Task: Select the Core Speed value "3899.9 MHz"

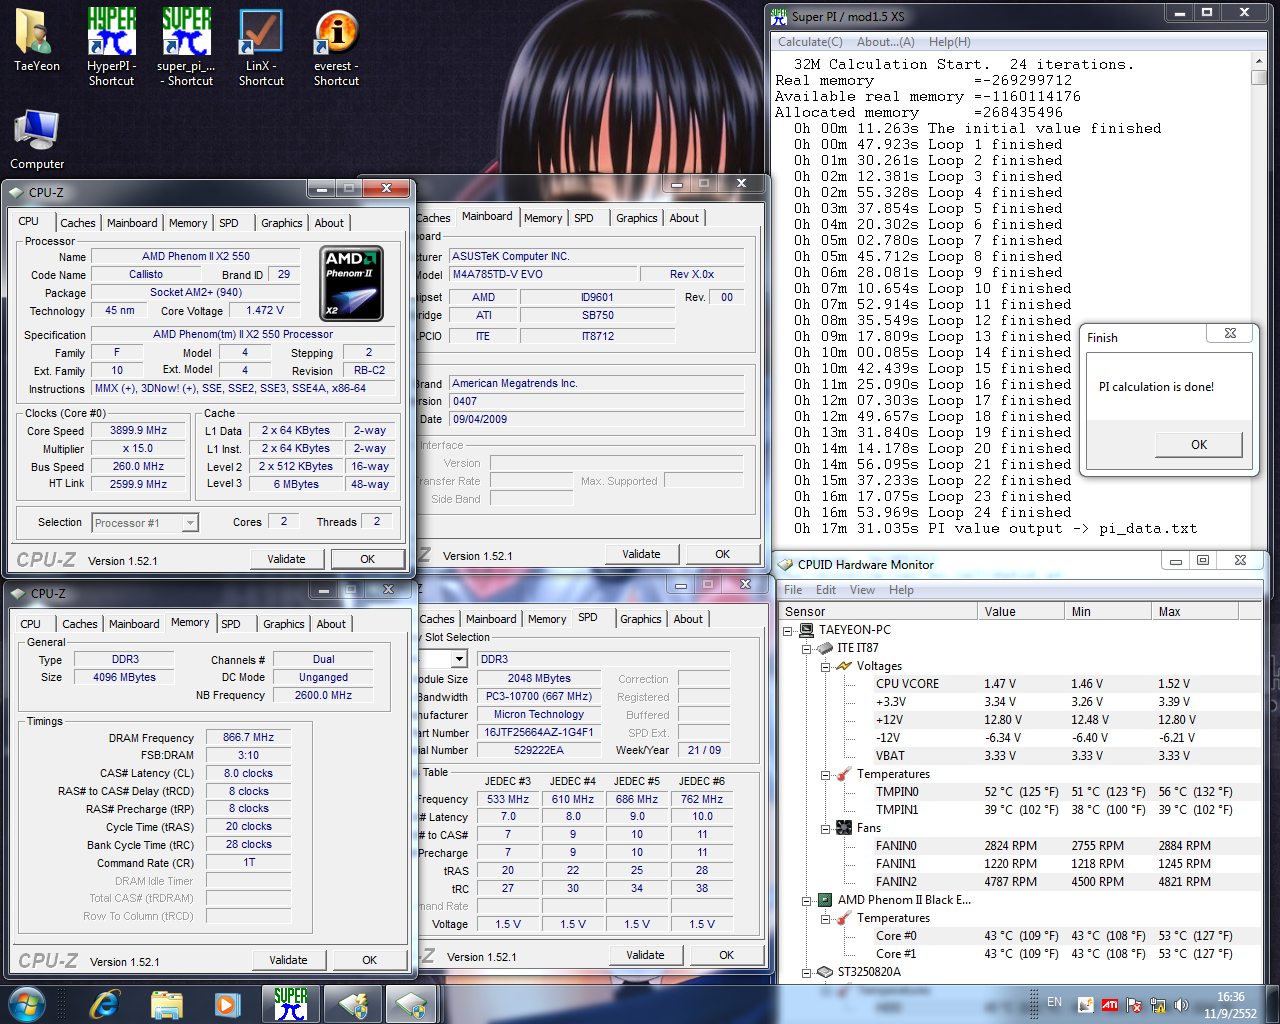Action: [x=139, y=431]
